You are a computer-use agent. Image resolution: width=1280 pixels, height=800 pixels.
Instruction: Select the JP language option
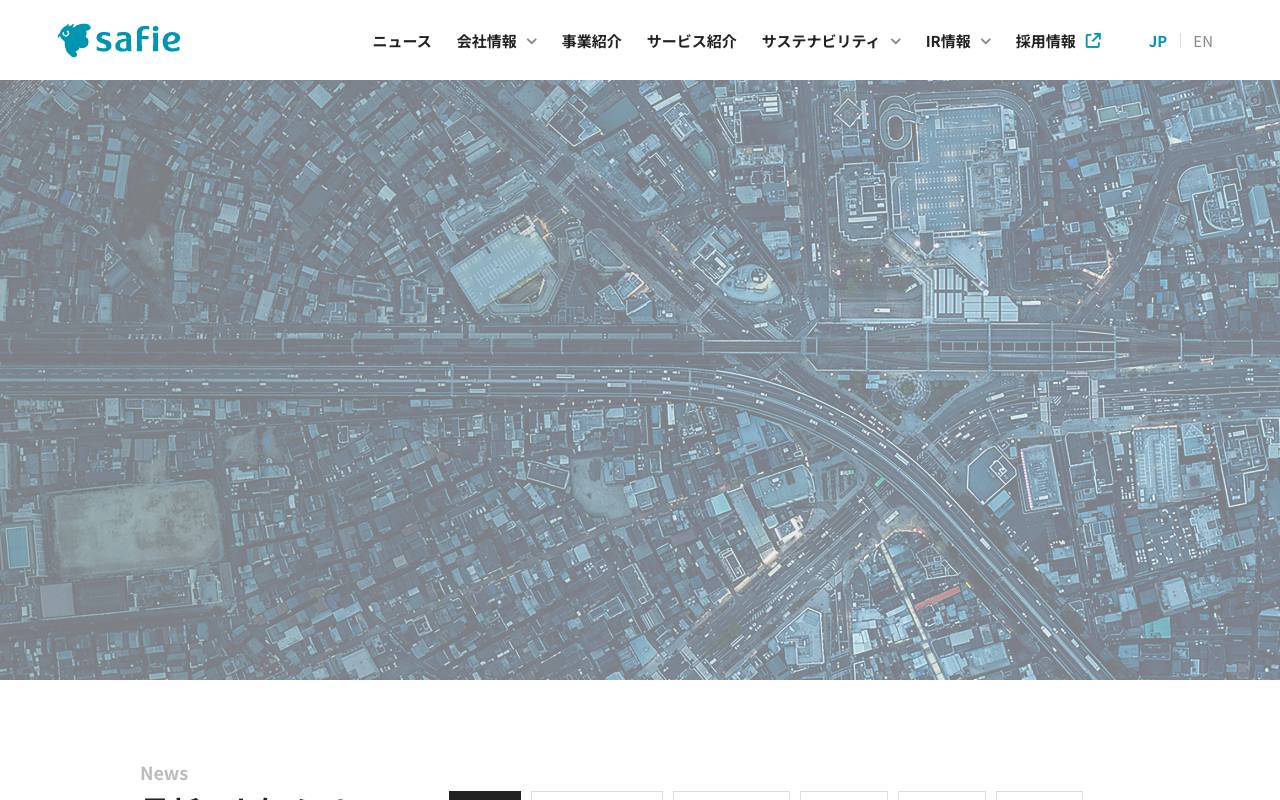coord(1157,40)
